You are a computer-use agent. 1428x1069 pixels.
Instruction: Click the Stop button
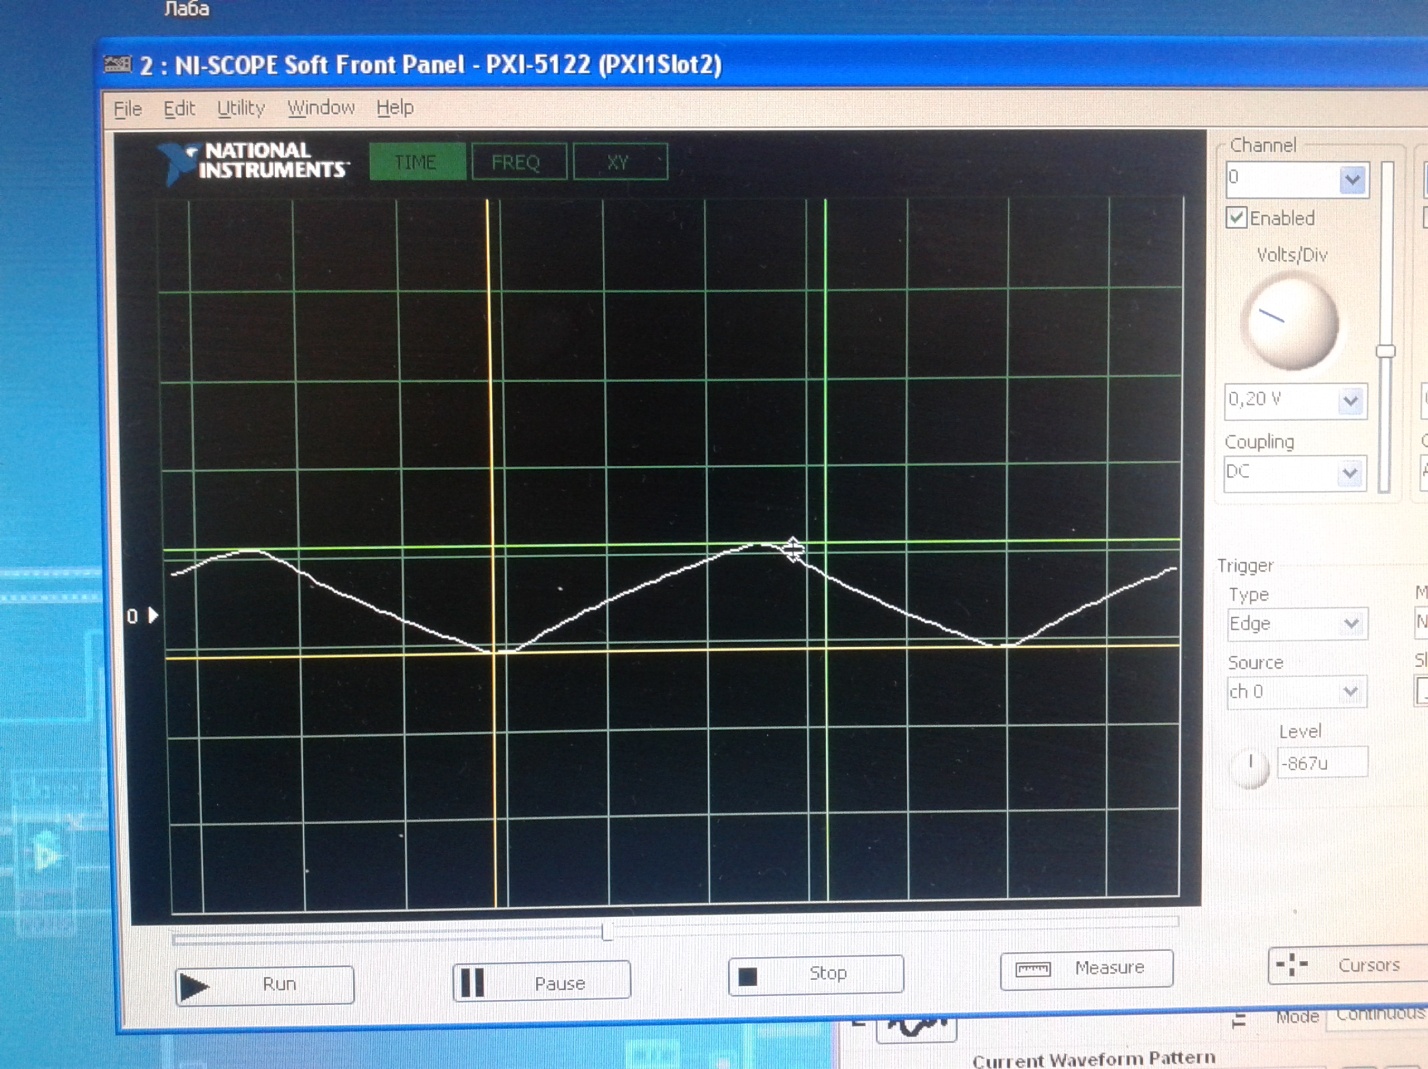click(x=816, y=974)
